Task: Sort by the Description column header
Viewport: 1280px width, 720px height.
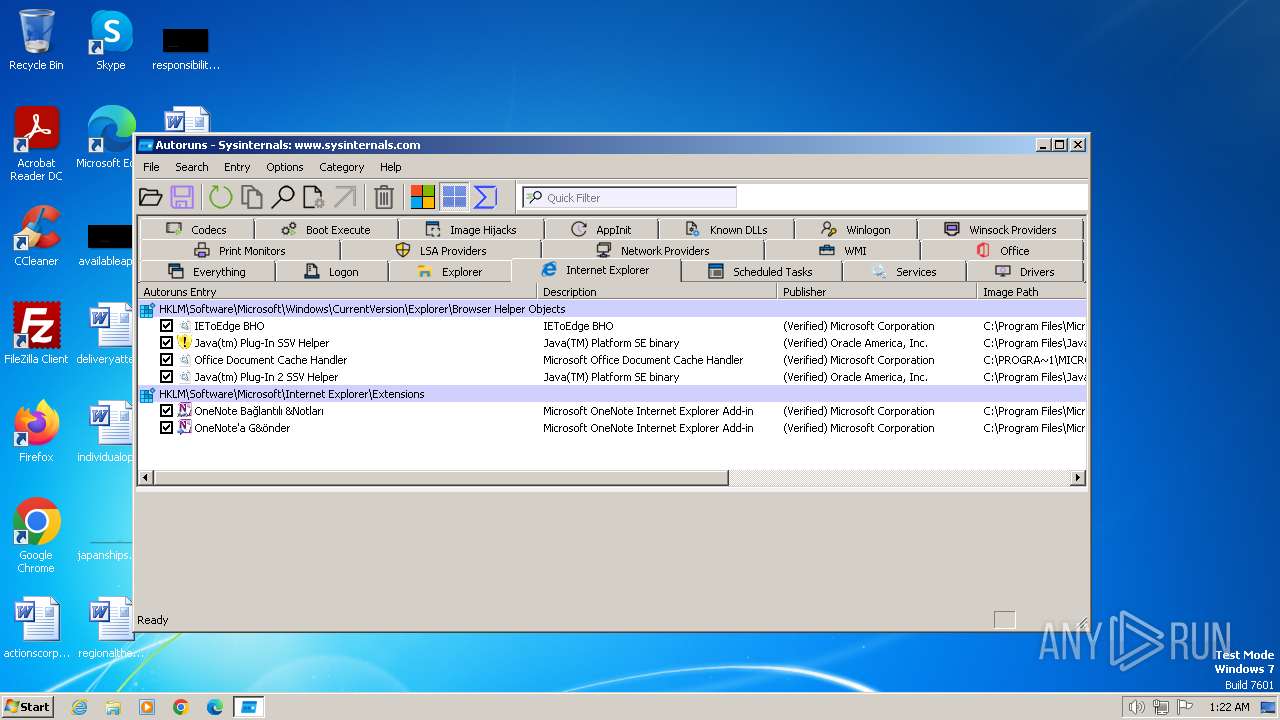Action: tap(657, 292)
